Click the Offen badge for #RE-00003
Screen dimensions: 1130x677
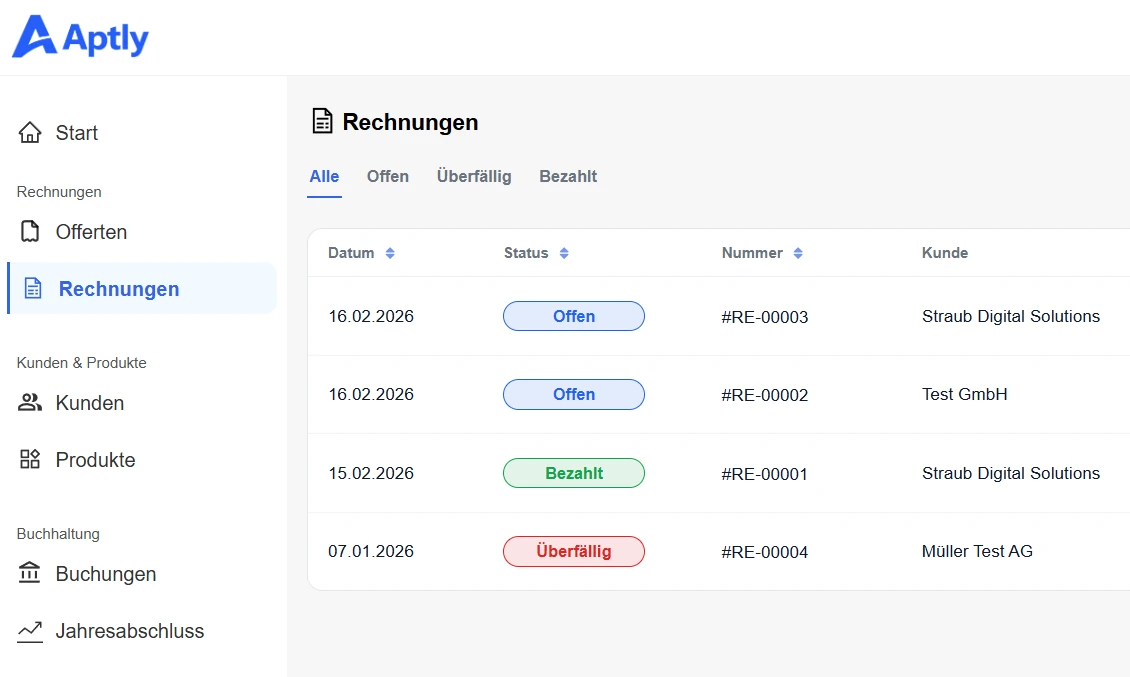point(574,316)
